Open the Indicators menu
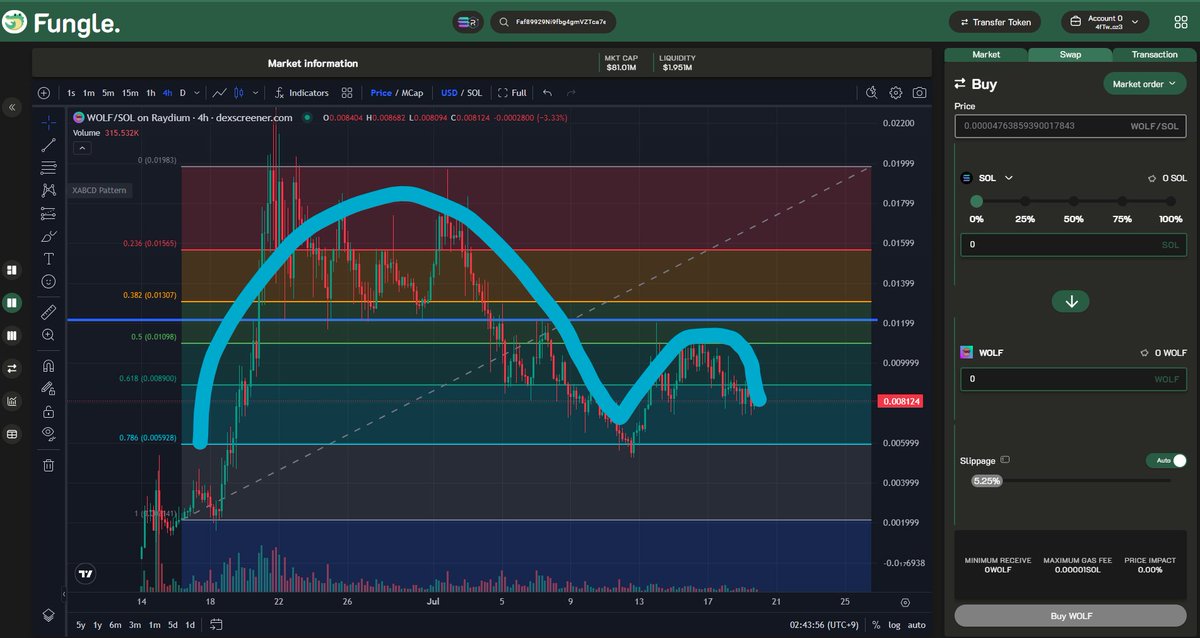Viewport: 1200px width, 638px height. click(x=301, y=93)
